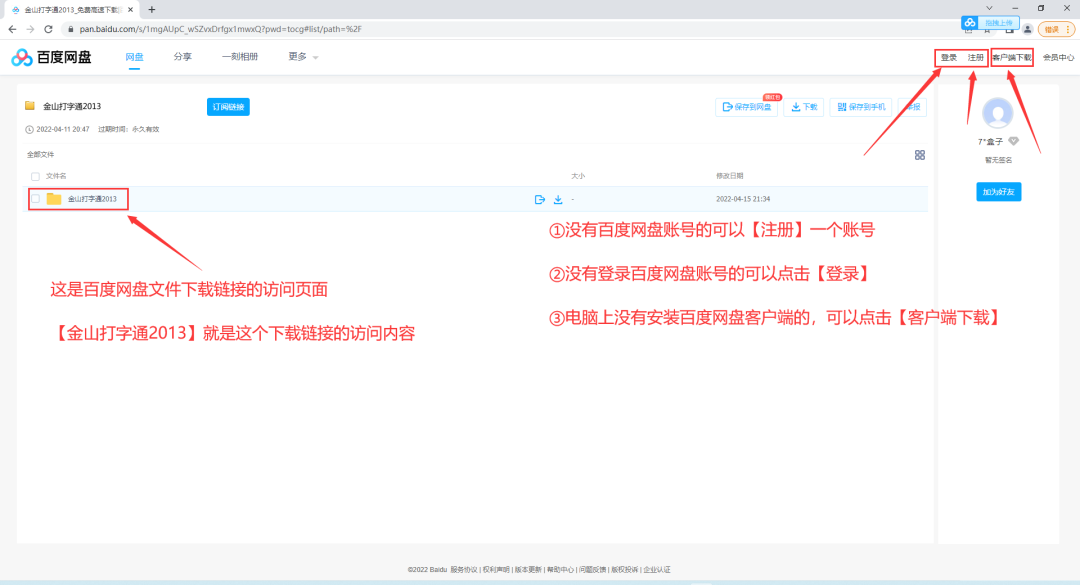Switch file list to grid view

click(x=919, y=155)
